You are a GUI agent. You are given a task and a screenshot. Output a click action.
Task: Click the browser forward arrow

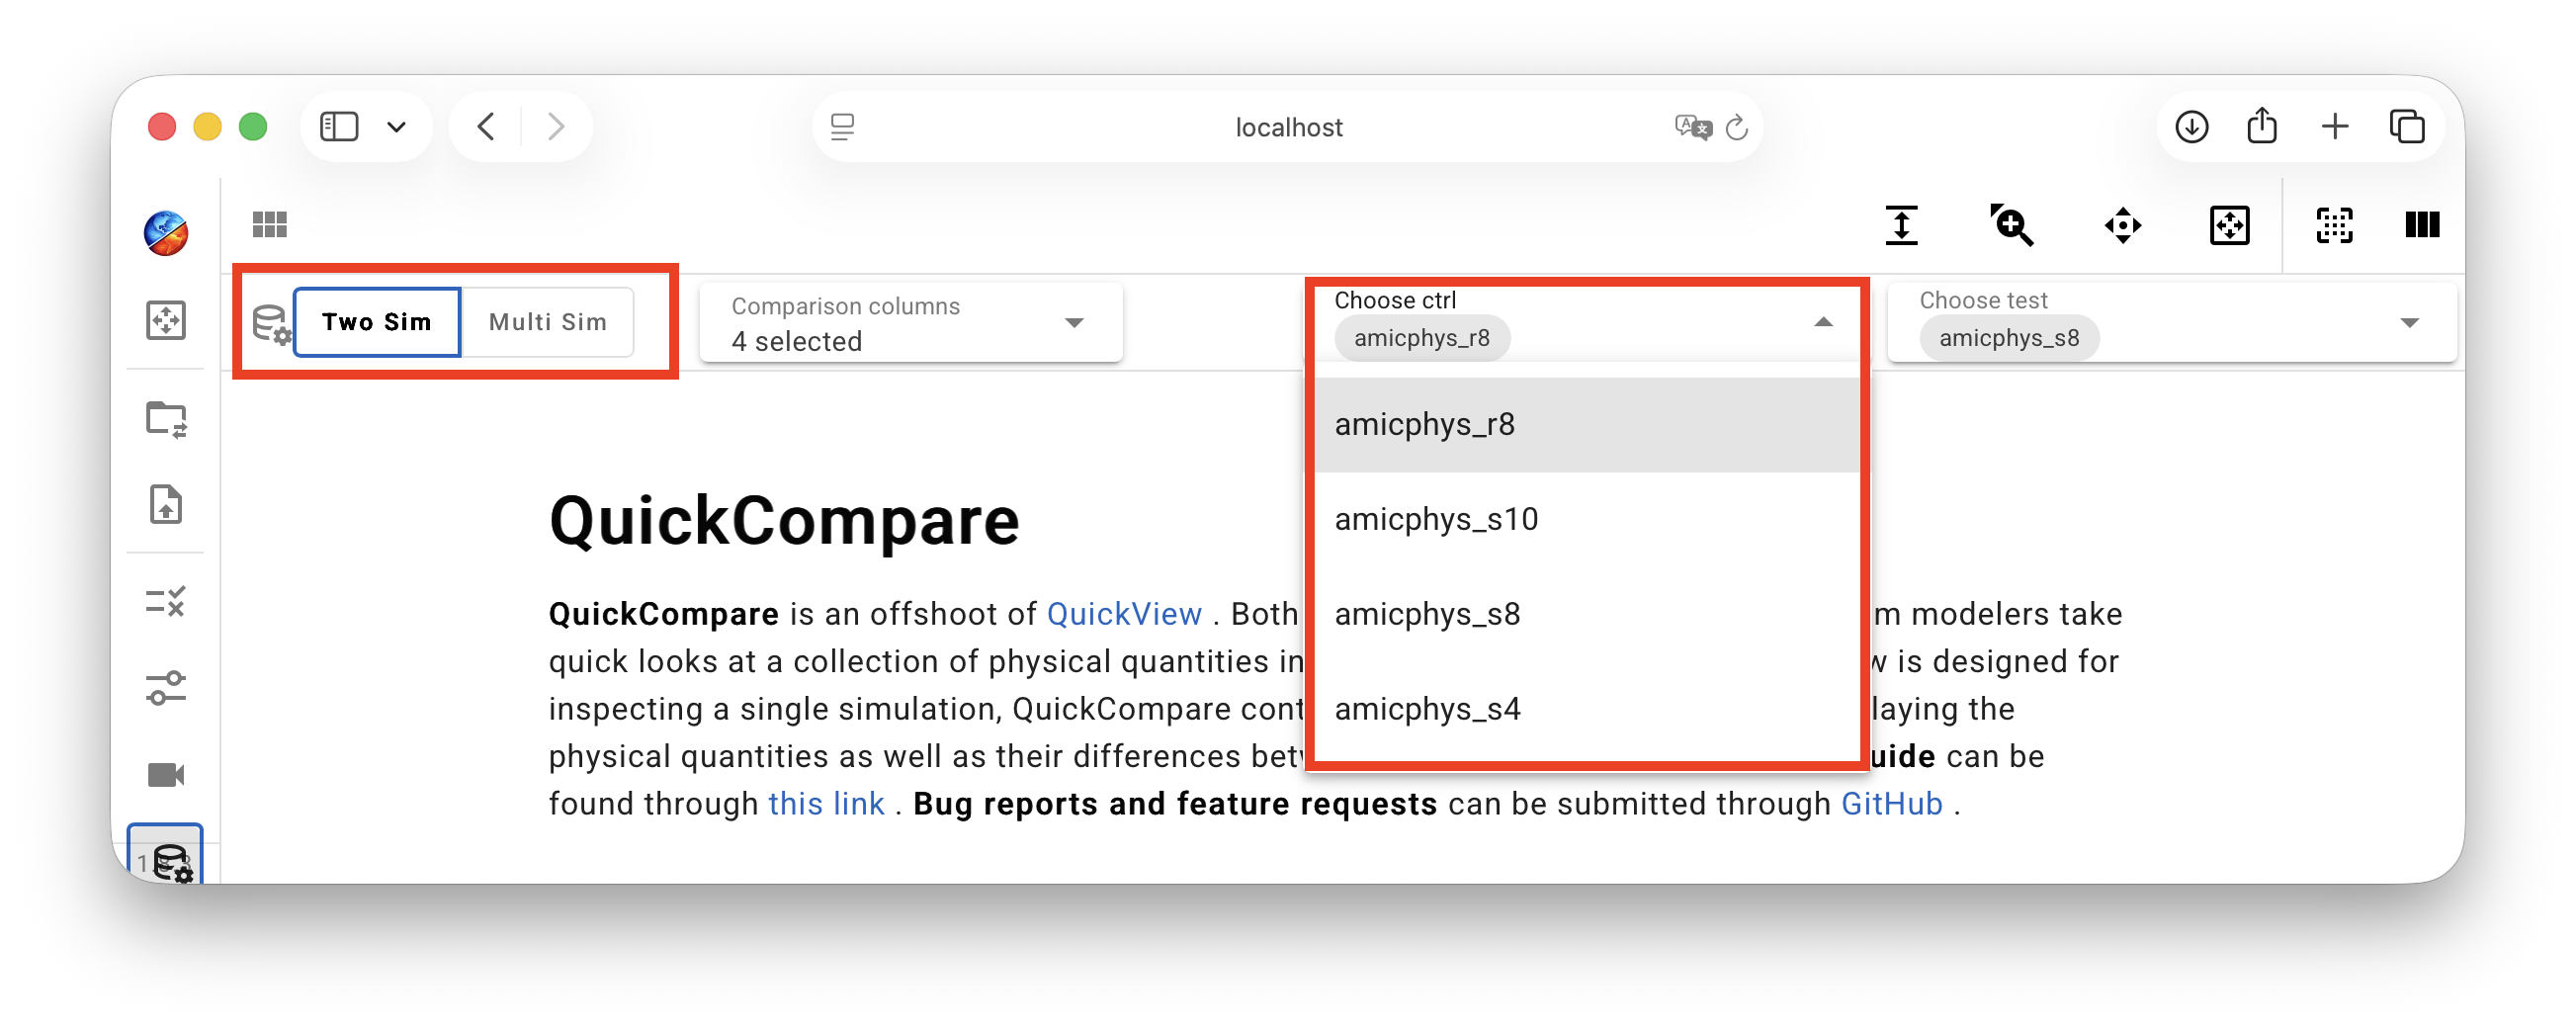click(556, 127)
